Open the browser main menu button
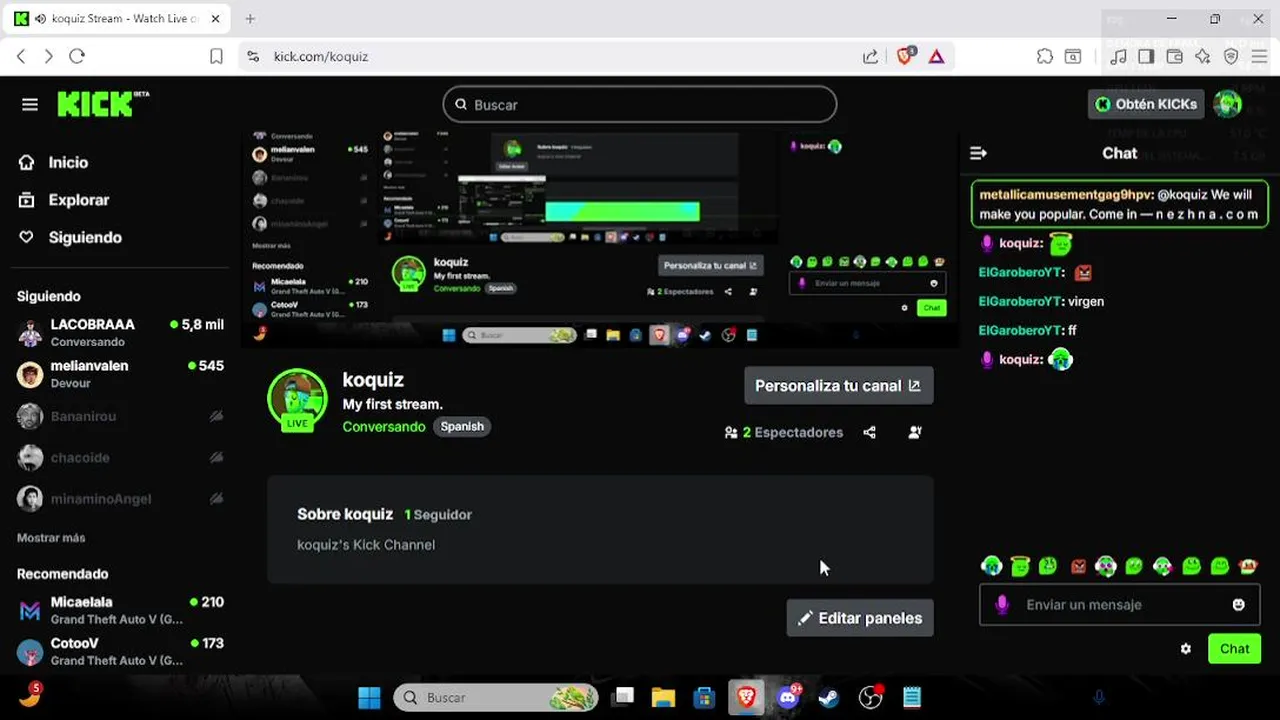Image resolution: width=1280 pixels, height=720 pixels. click(x=1259, y=56)
